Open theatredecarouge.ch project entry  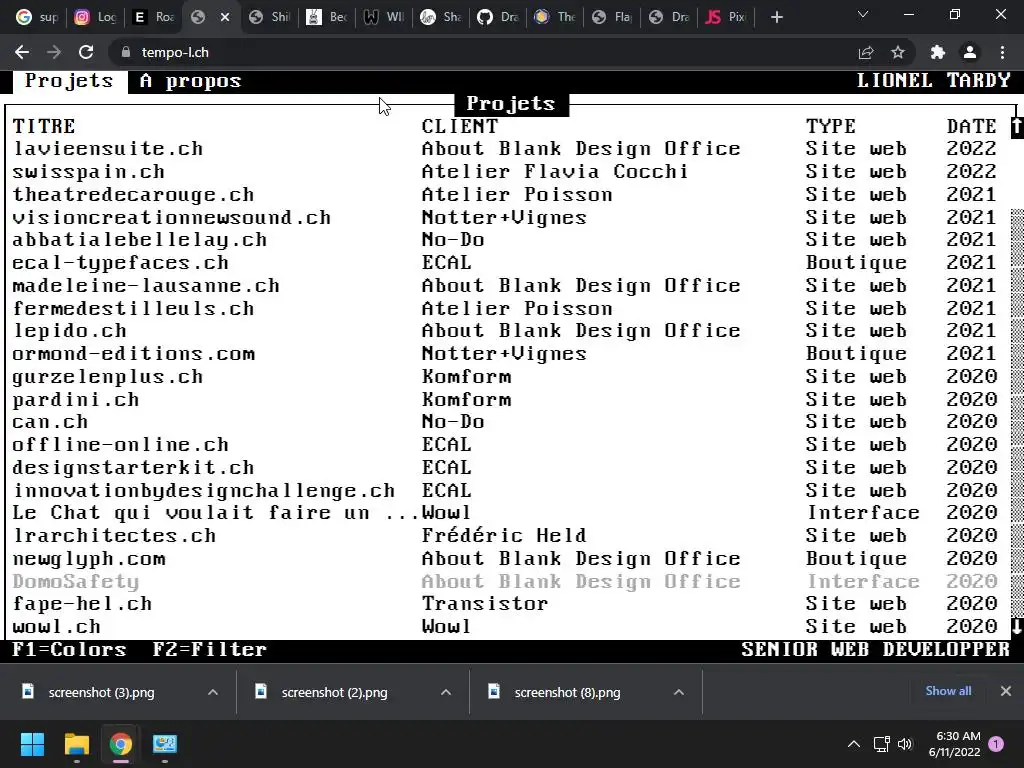(505, 195)
